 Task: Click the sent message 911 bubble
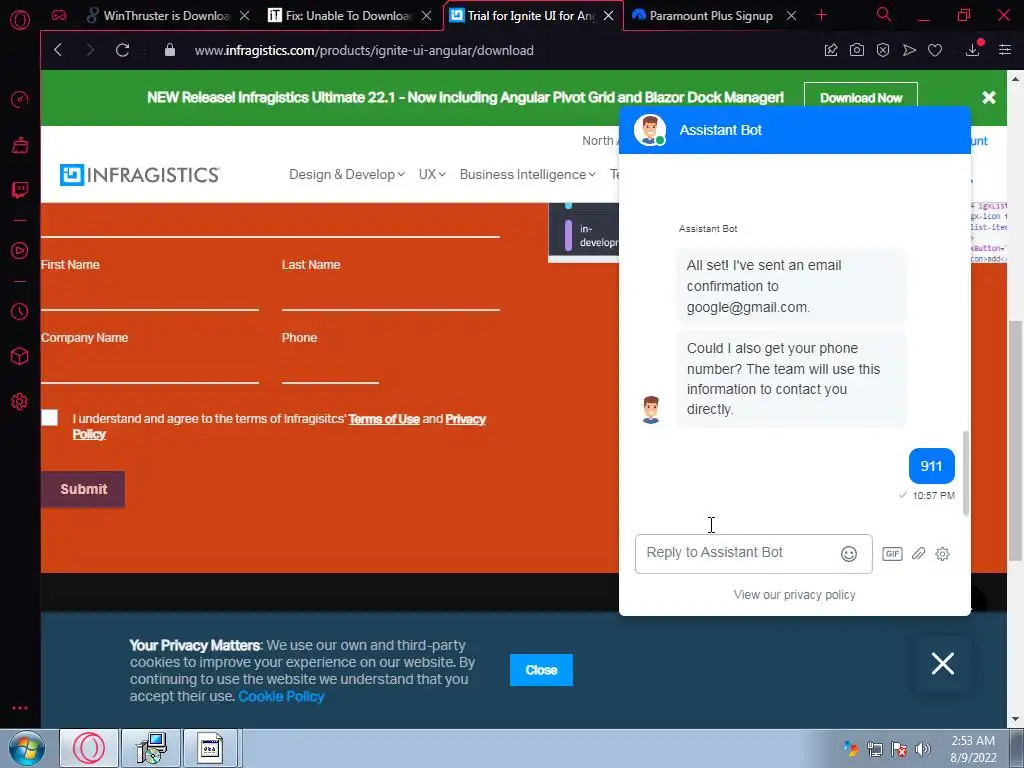pyautogui.click(x=931, y=466)
